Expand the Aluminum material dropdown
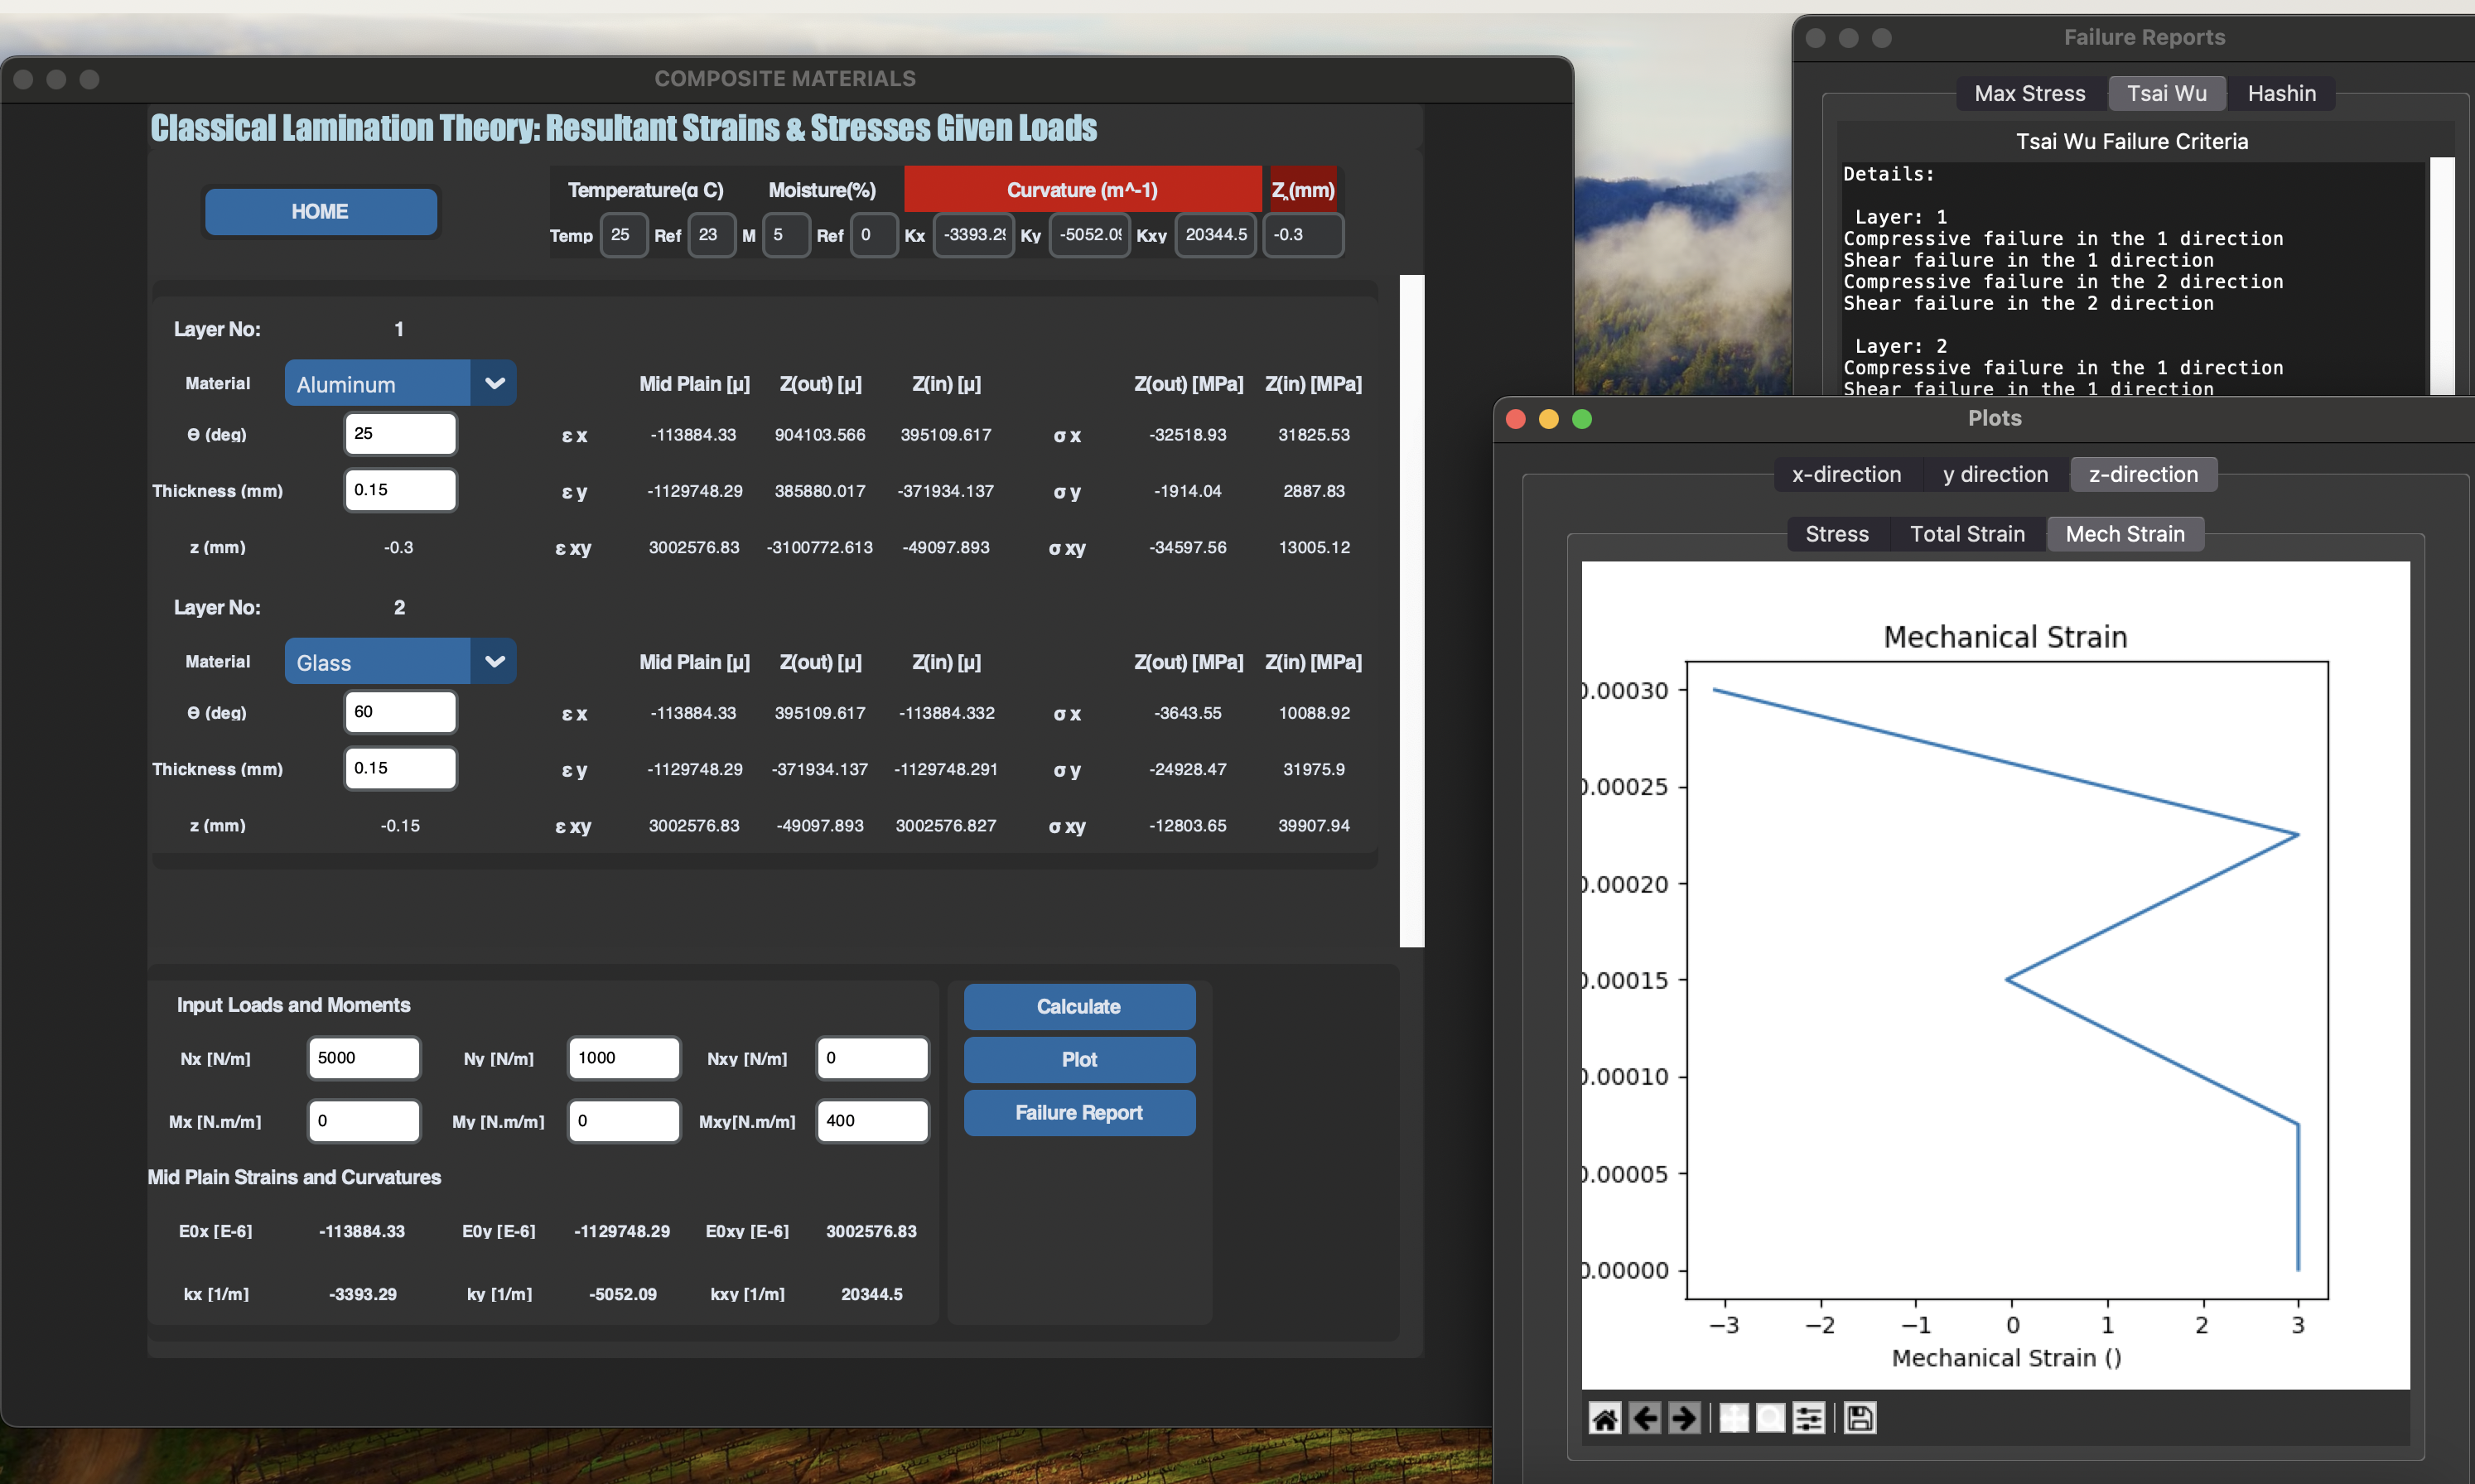Image resolution: width=2475 pixels, height=1484 pixels. [x=494, y=383]
